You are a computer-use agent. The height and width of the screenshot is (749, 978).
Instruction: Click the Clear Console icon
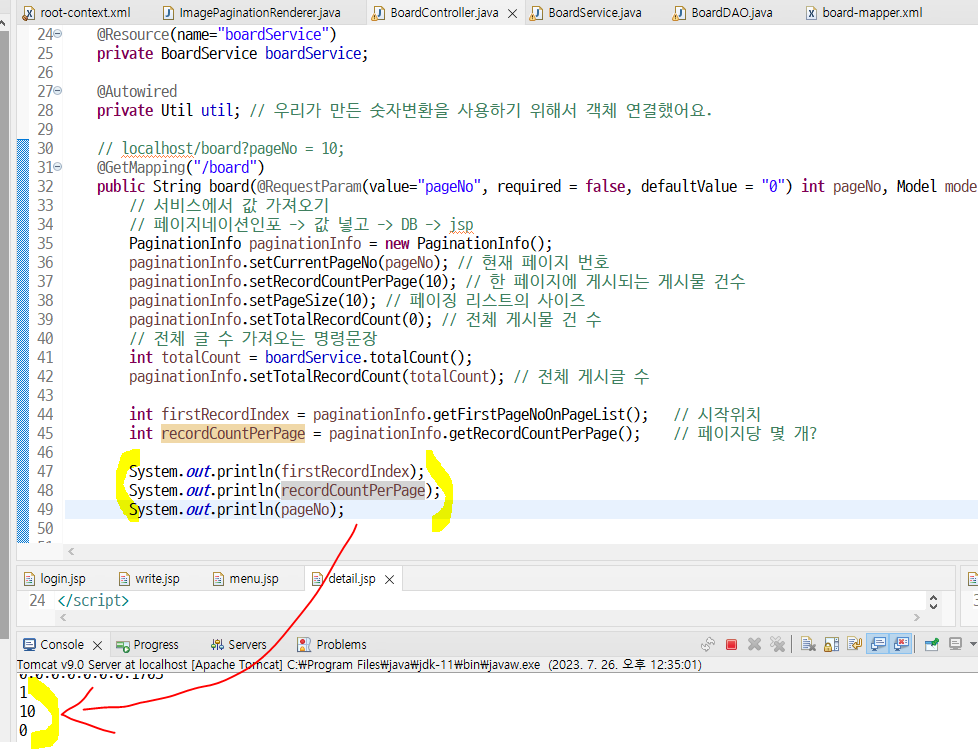click(x=808, y=644)
